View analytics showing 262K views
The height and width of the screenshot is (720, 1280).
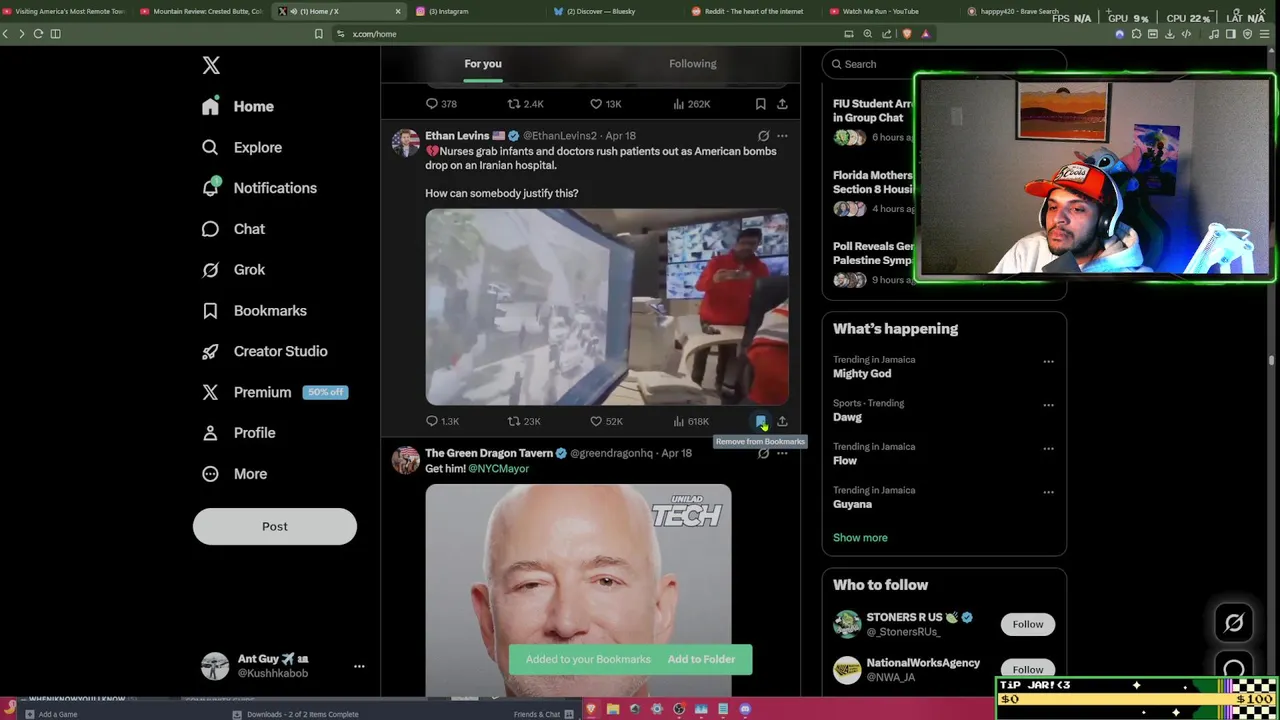692,104
